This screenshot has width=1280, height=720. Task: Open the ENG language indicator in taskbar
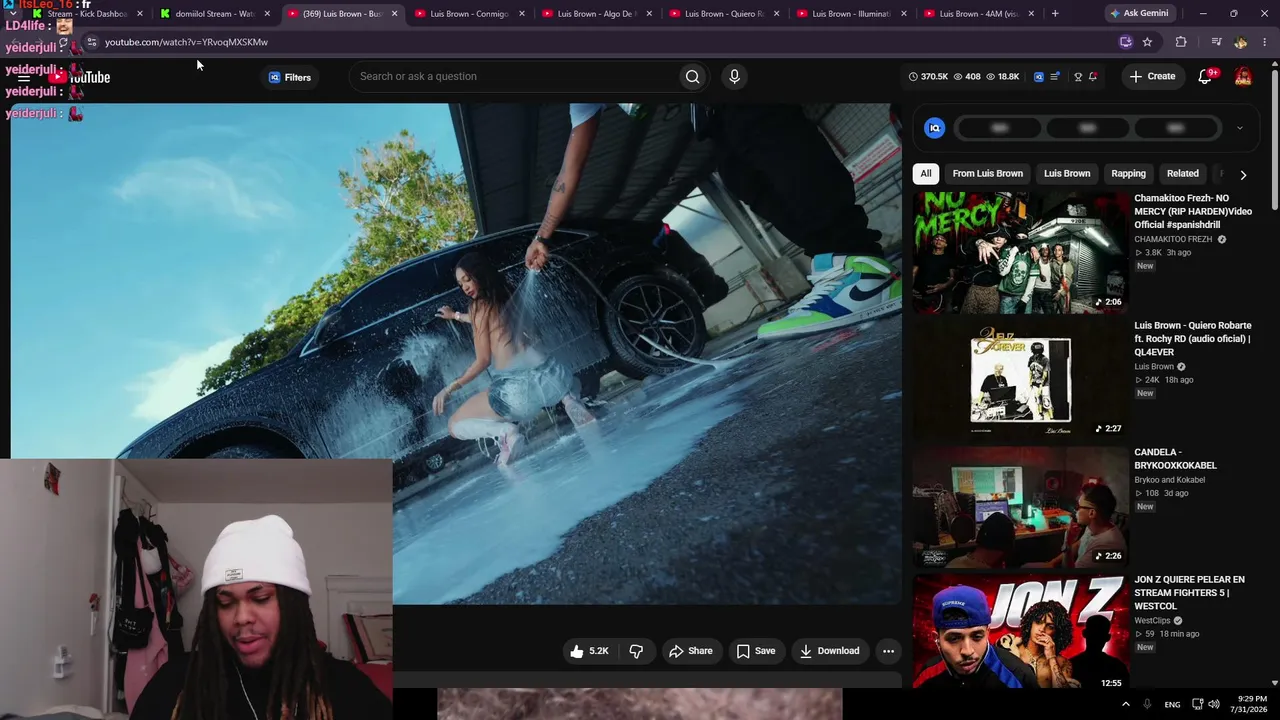point(1172,704)
